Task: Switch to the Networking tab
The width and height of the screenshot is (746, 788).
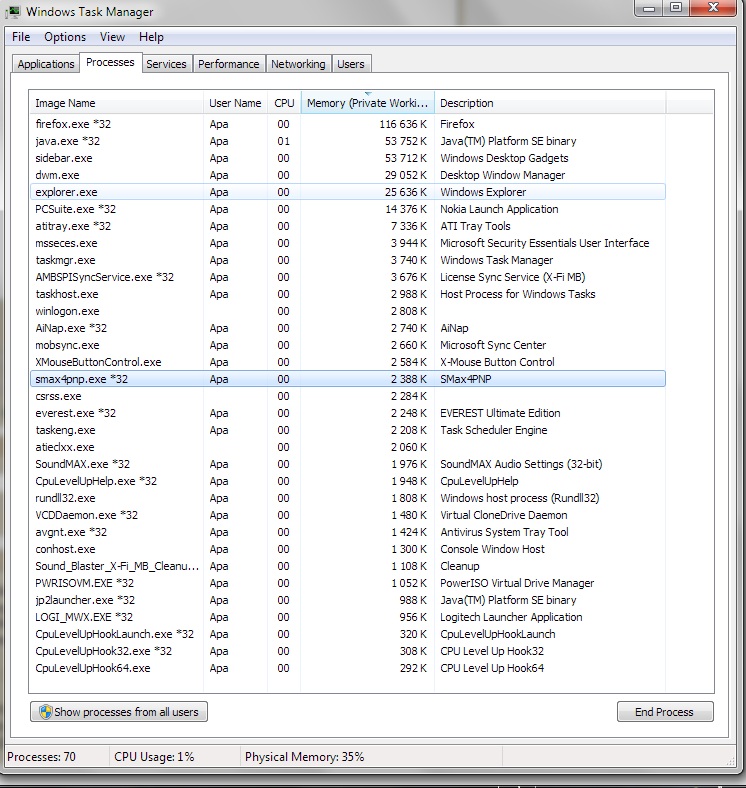Action: tap(298, 64)
